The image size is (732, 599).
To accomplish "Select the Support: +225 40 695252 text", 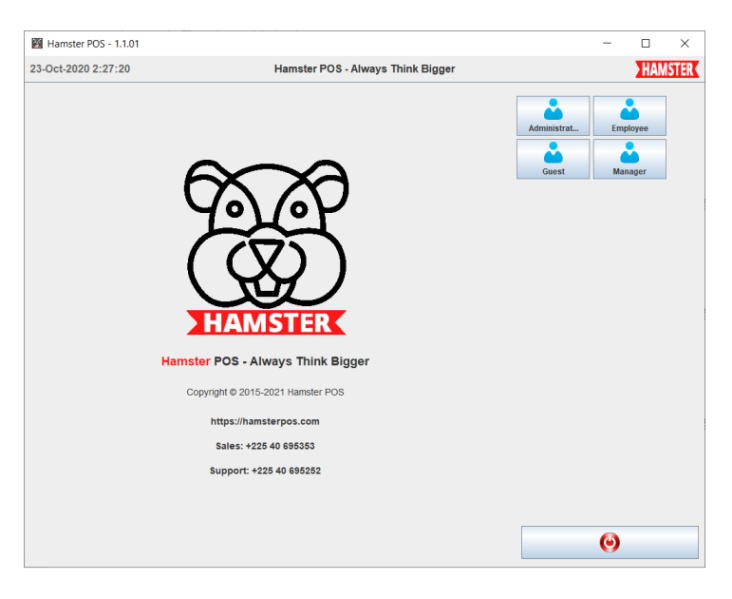I will click(265, 471).
